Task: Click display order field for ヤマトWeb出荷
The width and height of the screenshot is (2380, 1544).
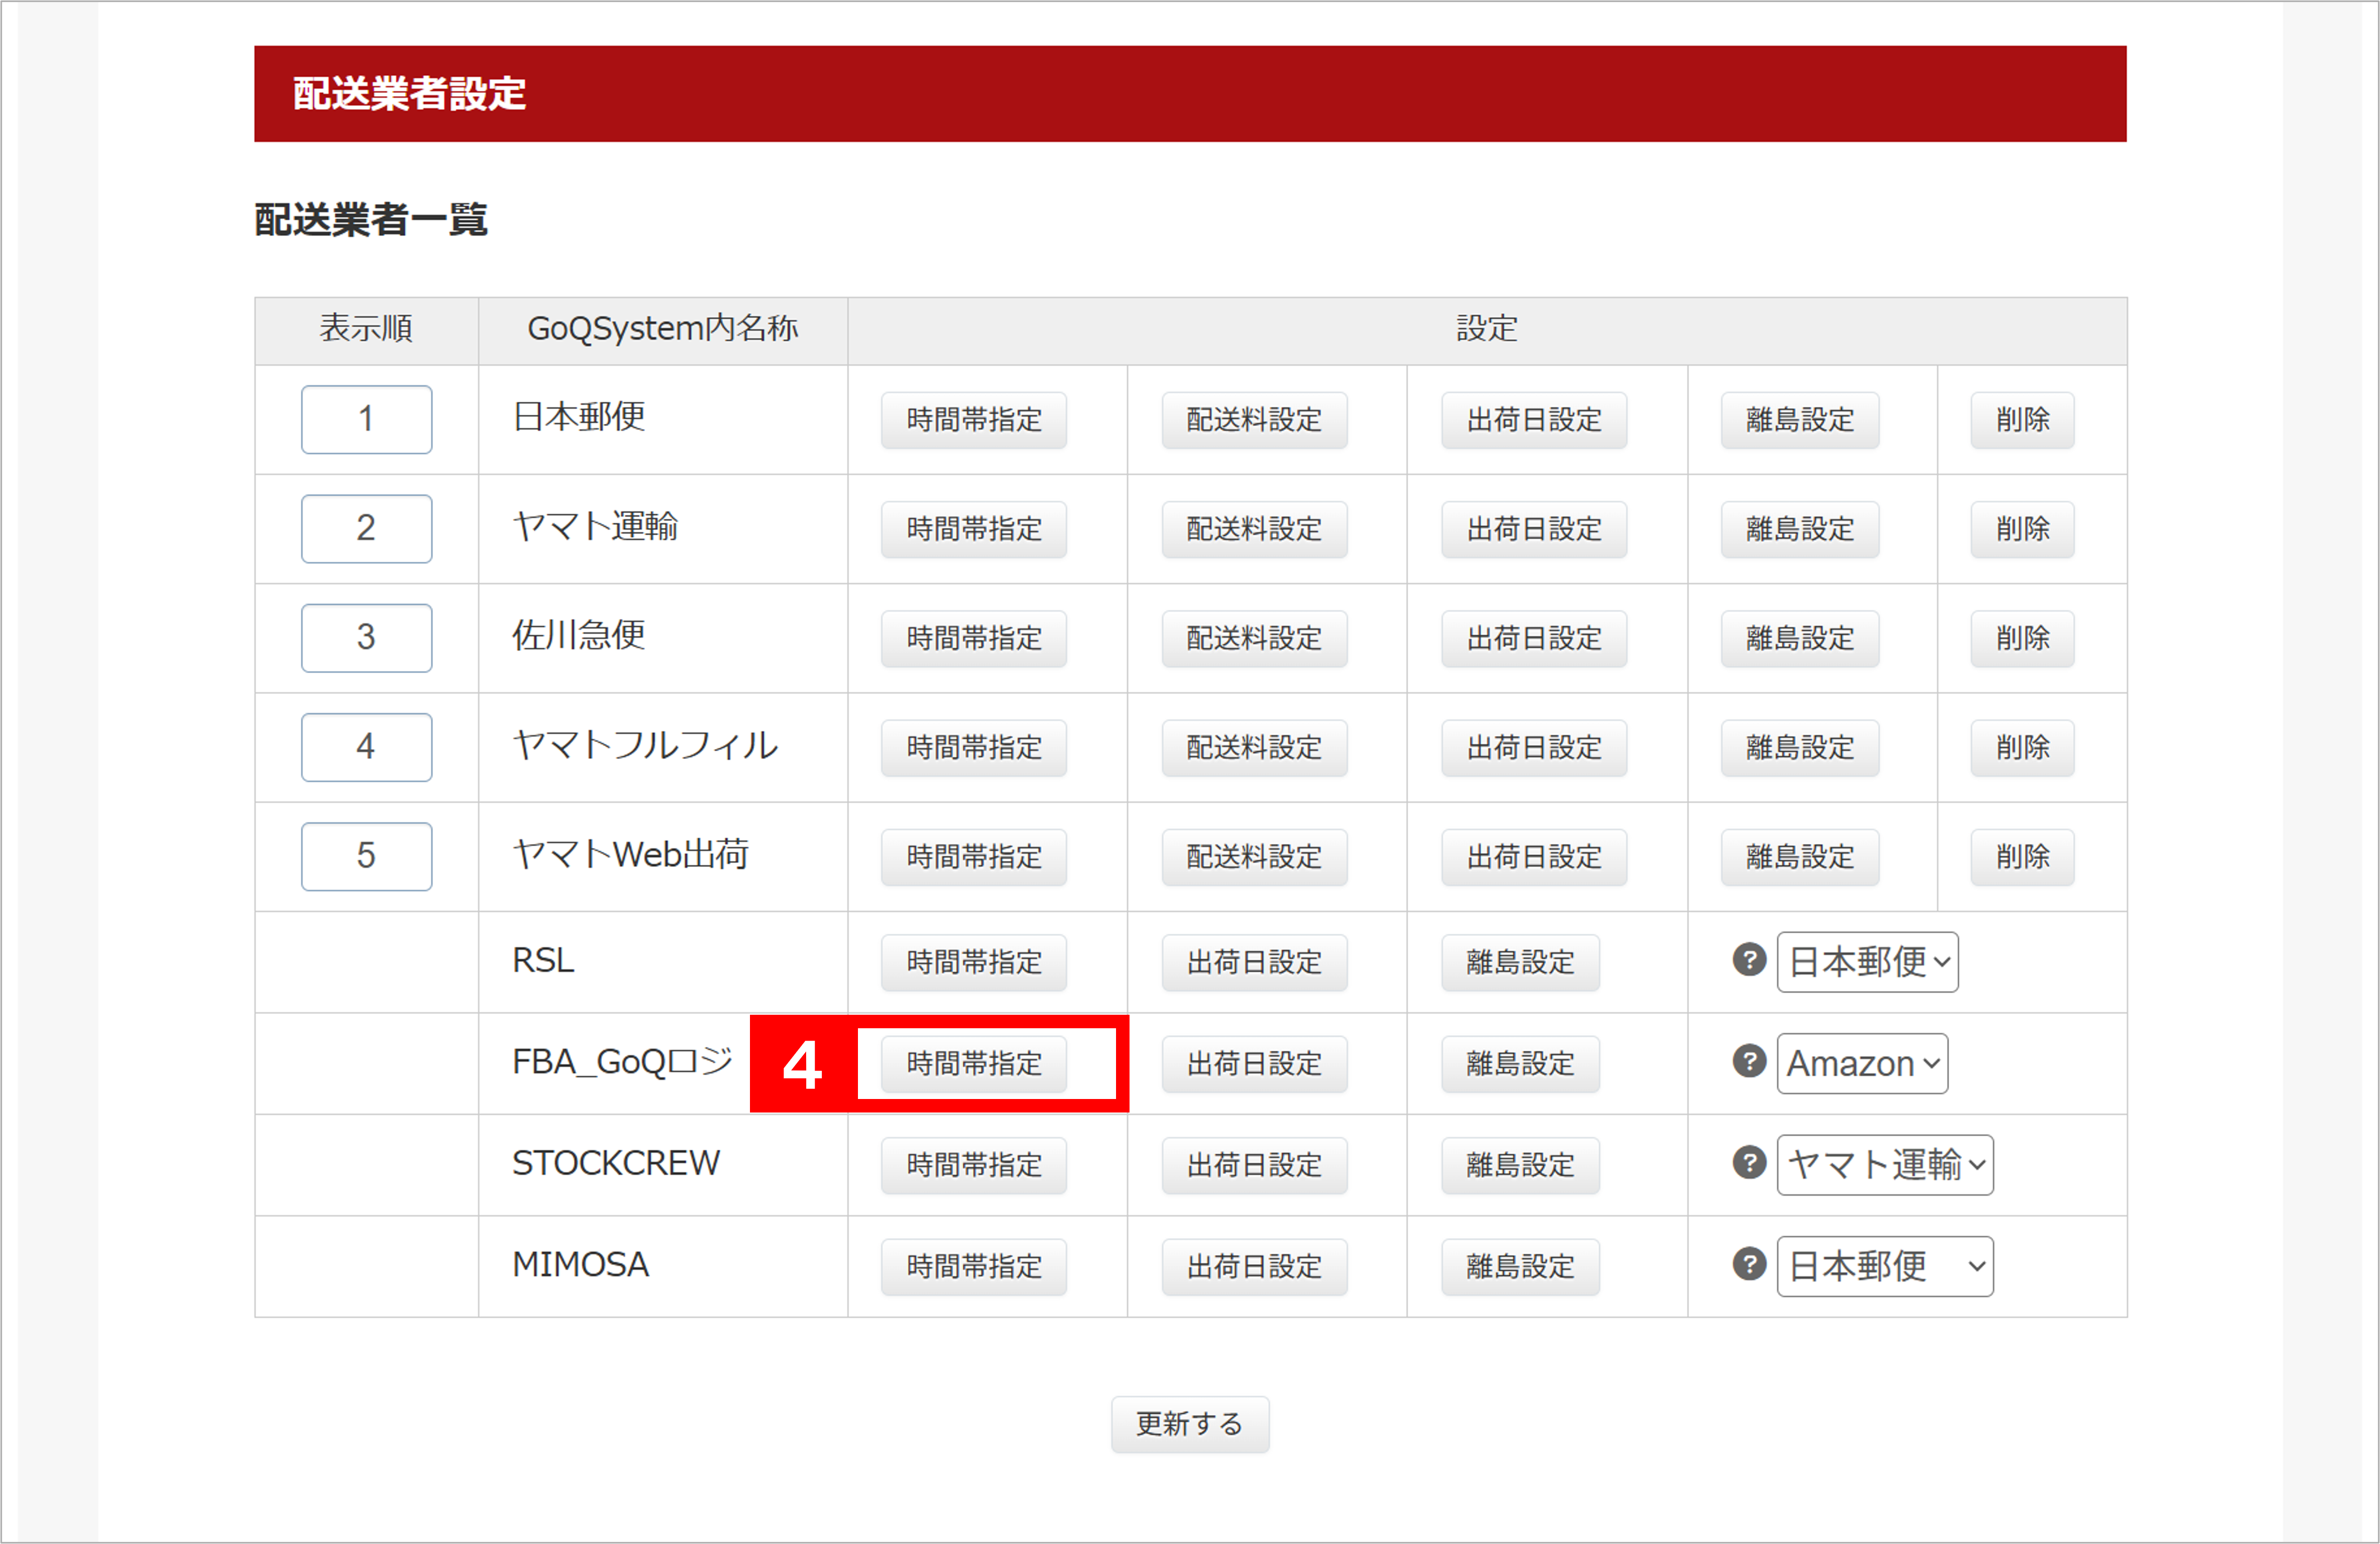Action: coord(367,856)
